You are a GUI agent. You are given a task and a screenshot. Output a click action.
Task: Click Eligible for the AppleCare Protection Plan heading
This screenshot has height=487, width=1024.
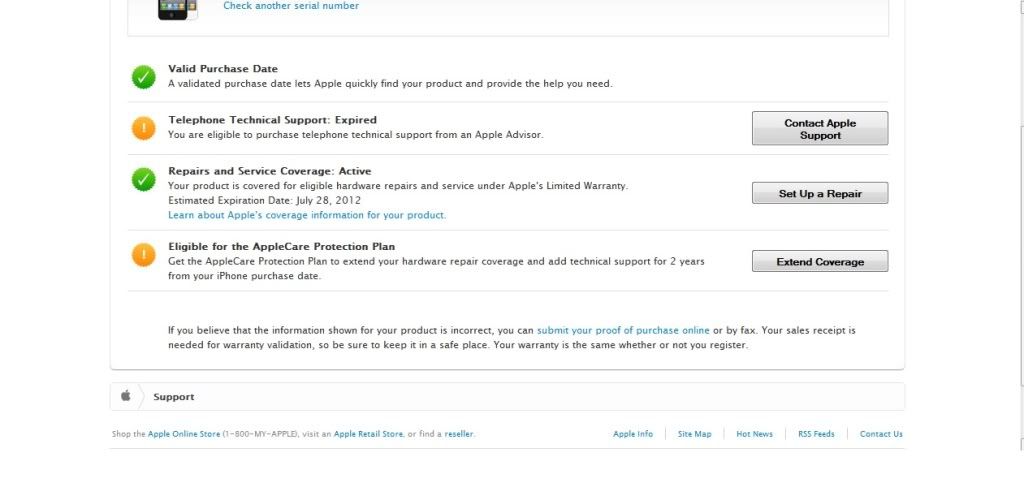(x=281, y=247)
